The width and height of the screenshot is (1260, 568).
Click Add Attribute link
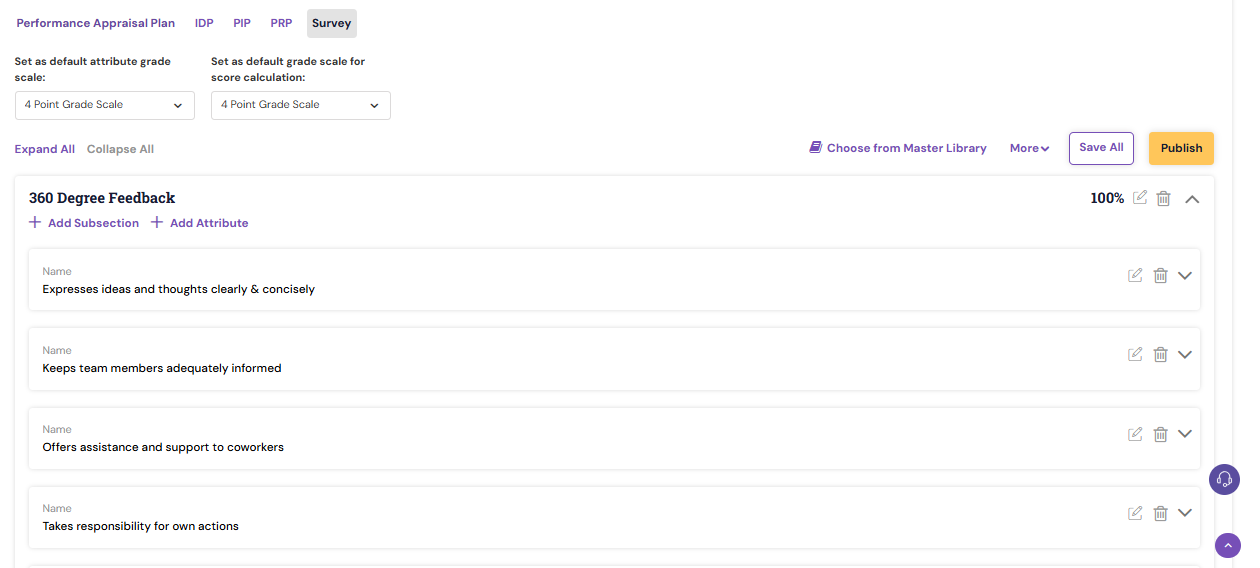200,223
